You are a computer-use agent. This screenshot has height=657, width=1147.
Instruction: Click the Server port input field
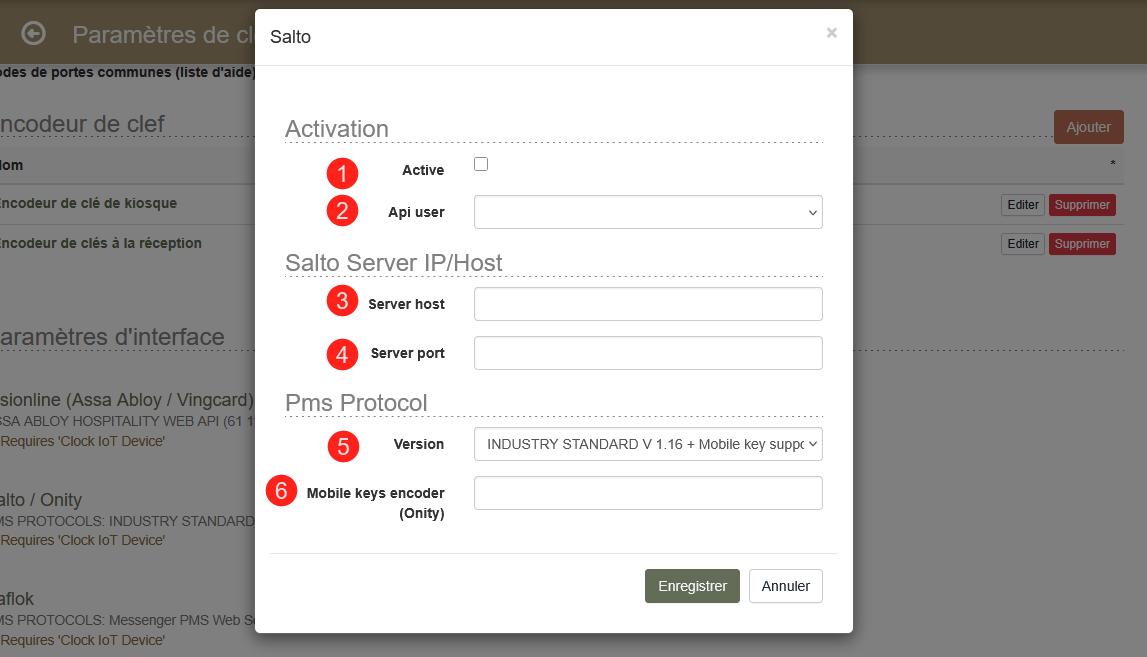click(648, 353)
